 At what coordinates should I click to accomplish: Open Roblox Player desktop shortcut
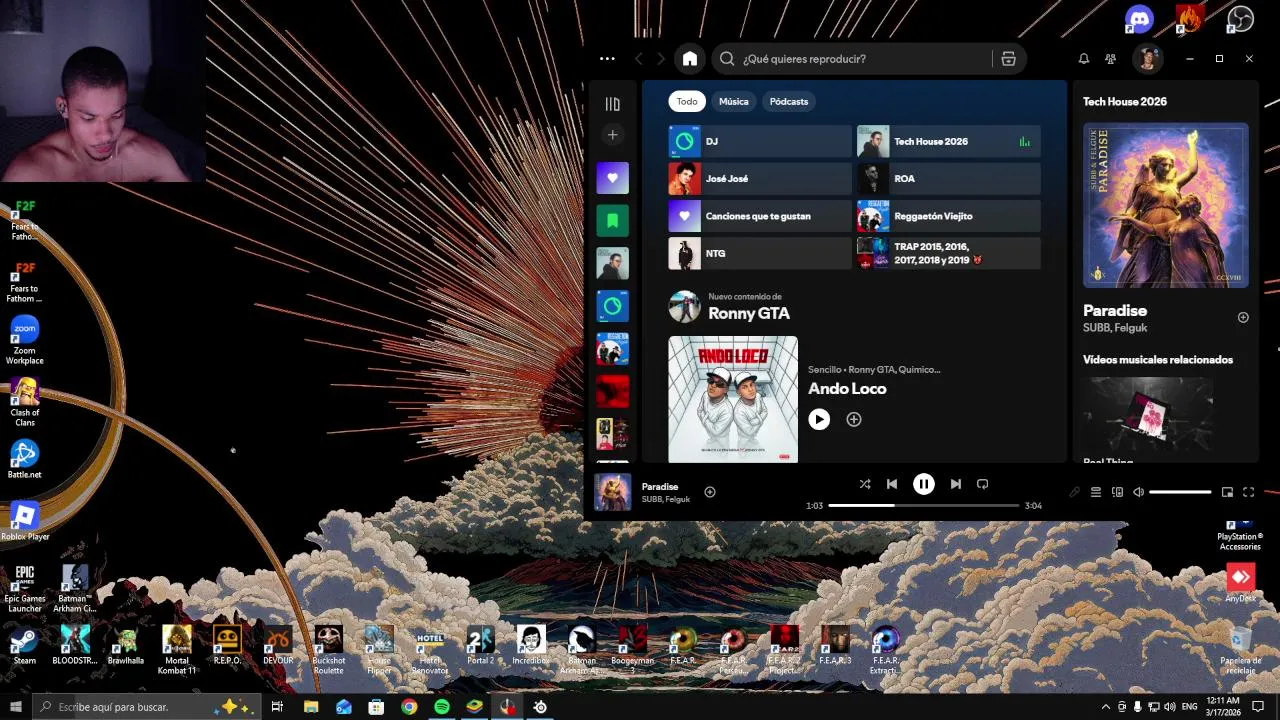(x=25, y=522)
